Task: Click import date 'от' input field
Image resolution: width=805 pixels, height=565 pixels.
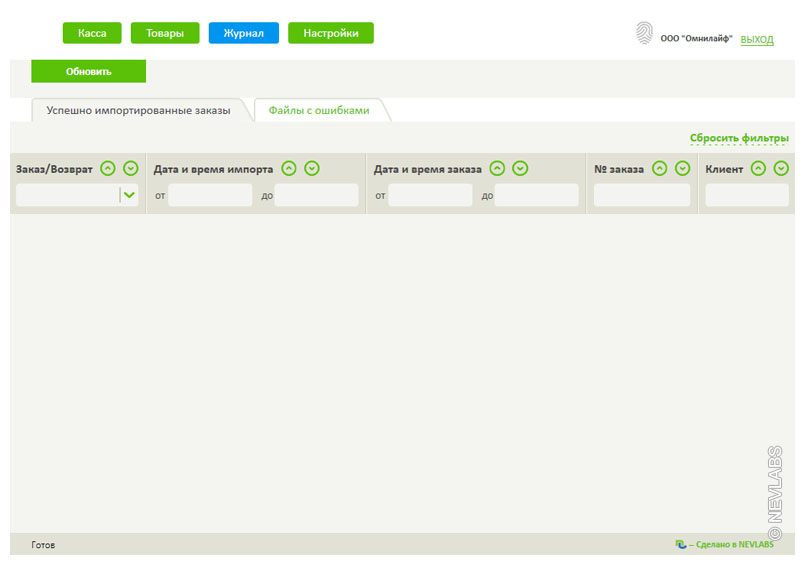Action: tap(210, 195)
